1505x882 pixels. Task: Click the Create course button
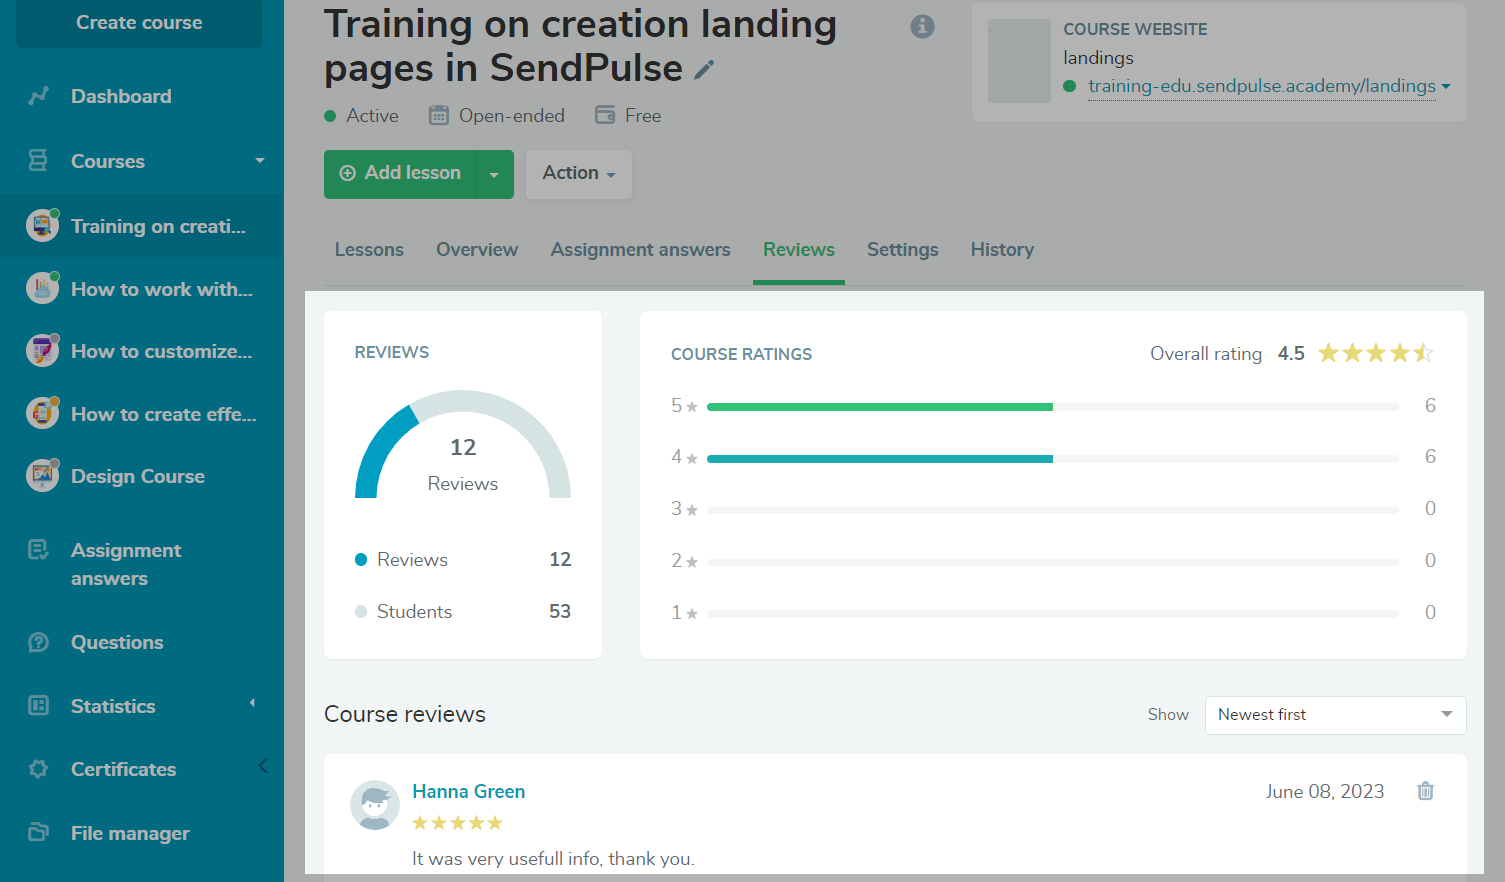pyautogui.click(x=139, y=23)
